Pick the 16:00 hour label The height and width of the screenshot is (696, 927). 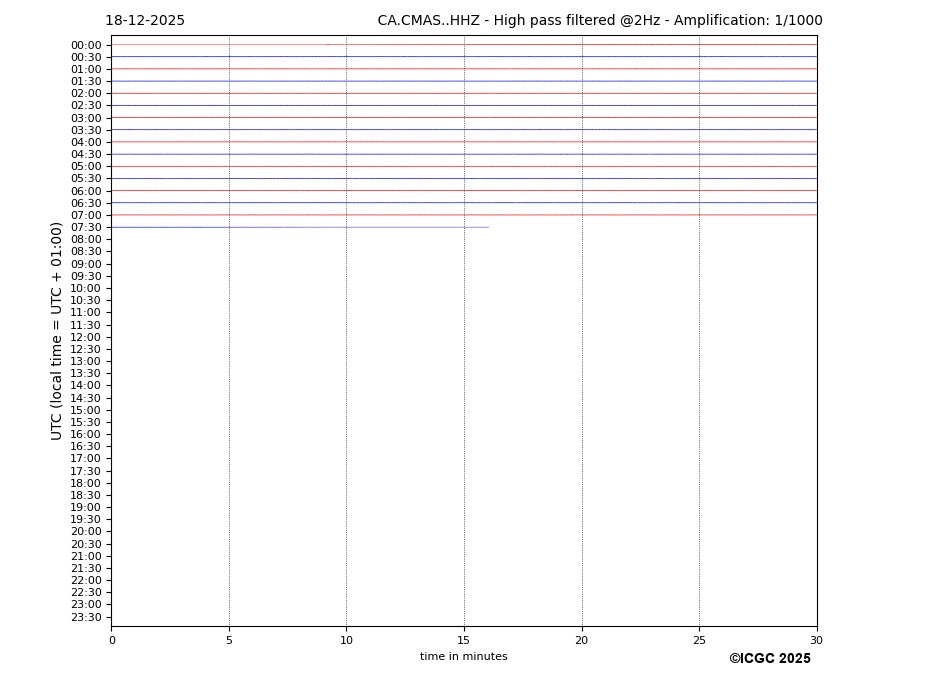tap(86, 435)
